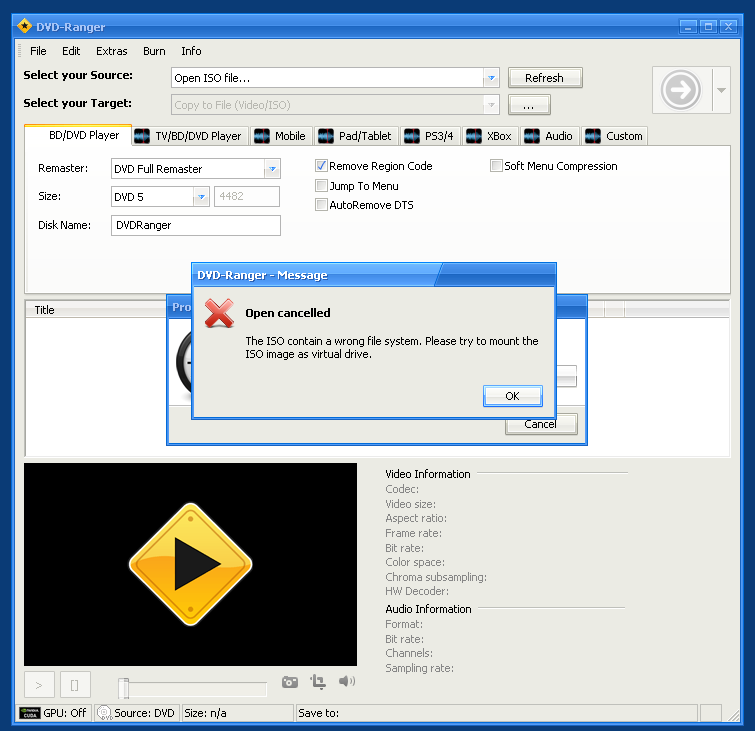
Task: Expand the Remaster mode dropdown
Action: [272, 169]
